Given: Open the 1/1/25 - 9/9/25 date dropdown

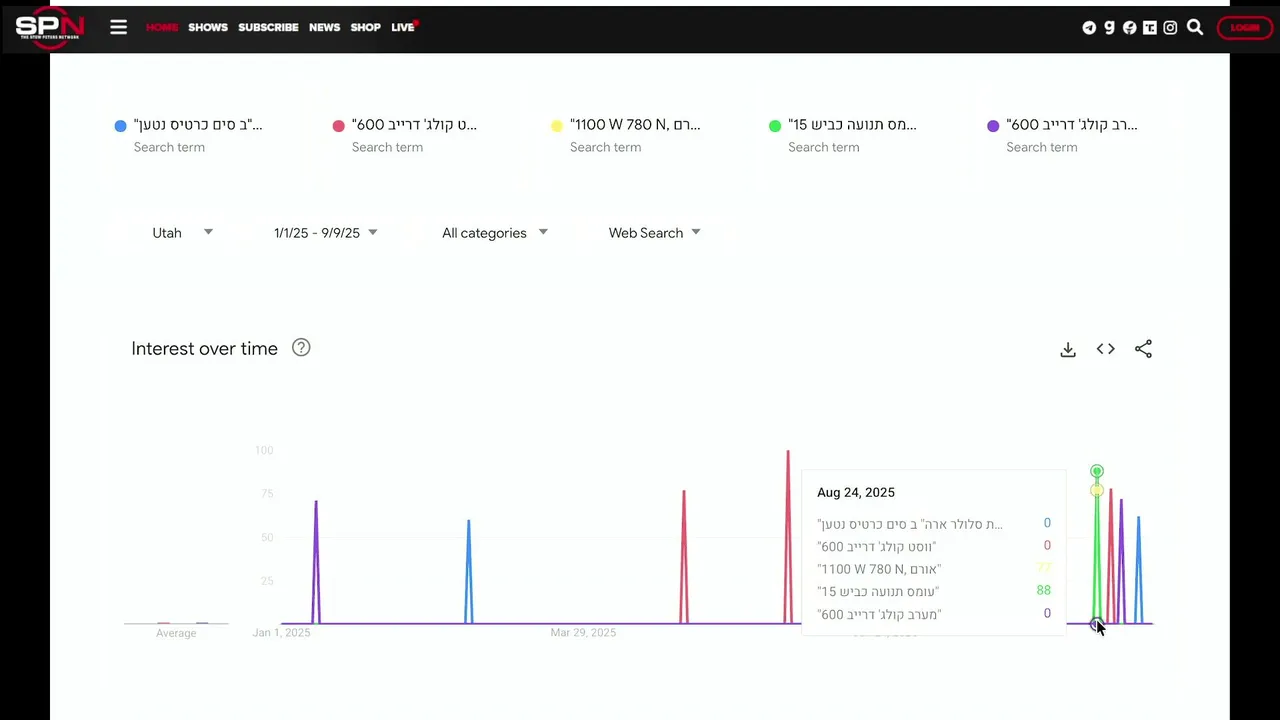Looking at the screenshot, I should (325, 233).
